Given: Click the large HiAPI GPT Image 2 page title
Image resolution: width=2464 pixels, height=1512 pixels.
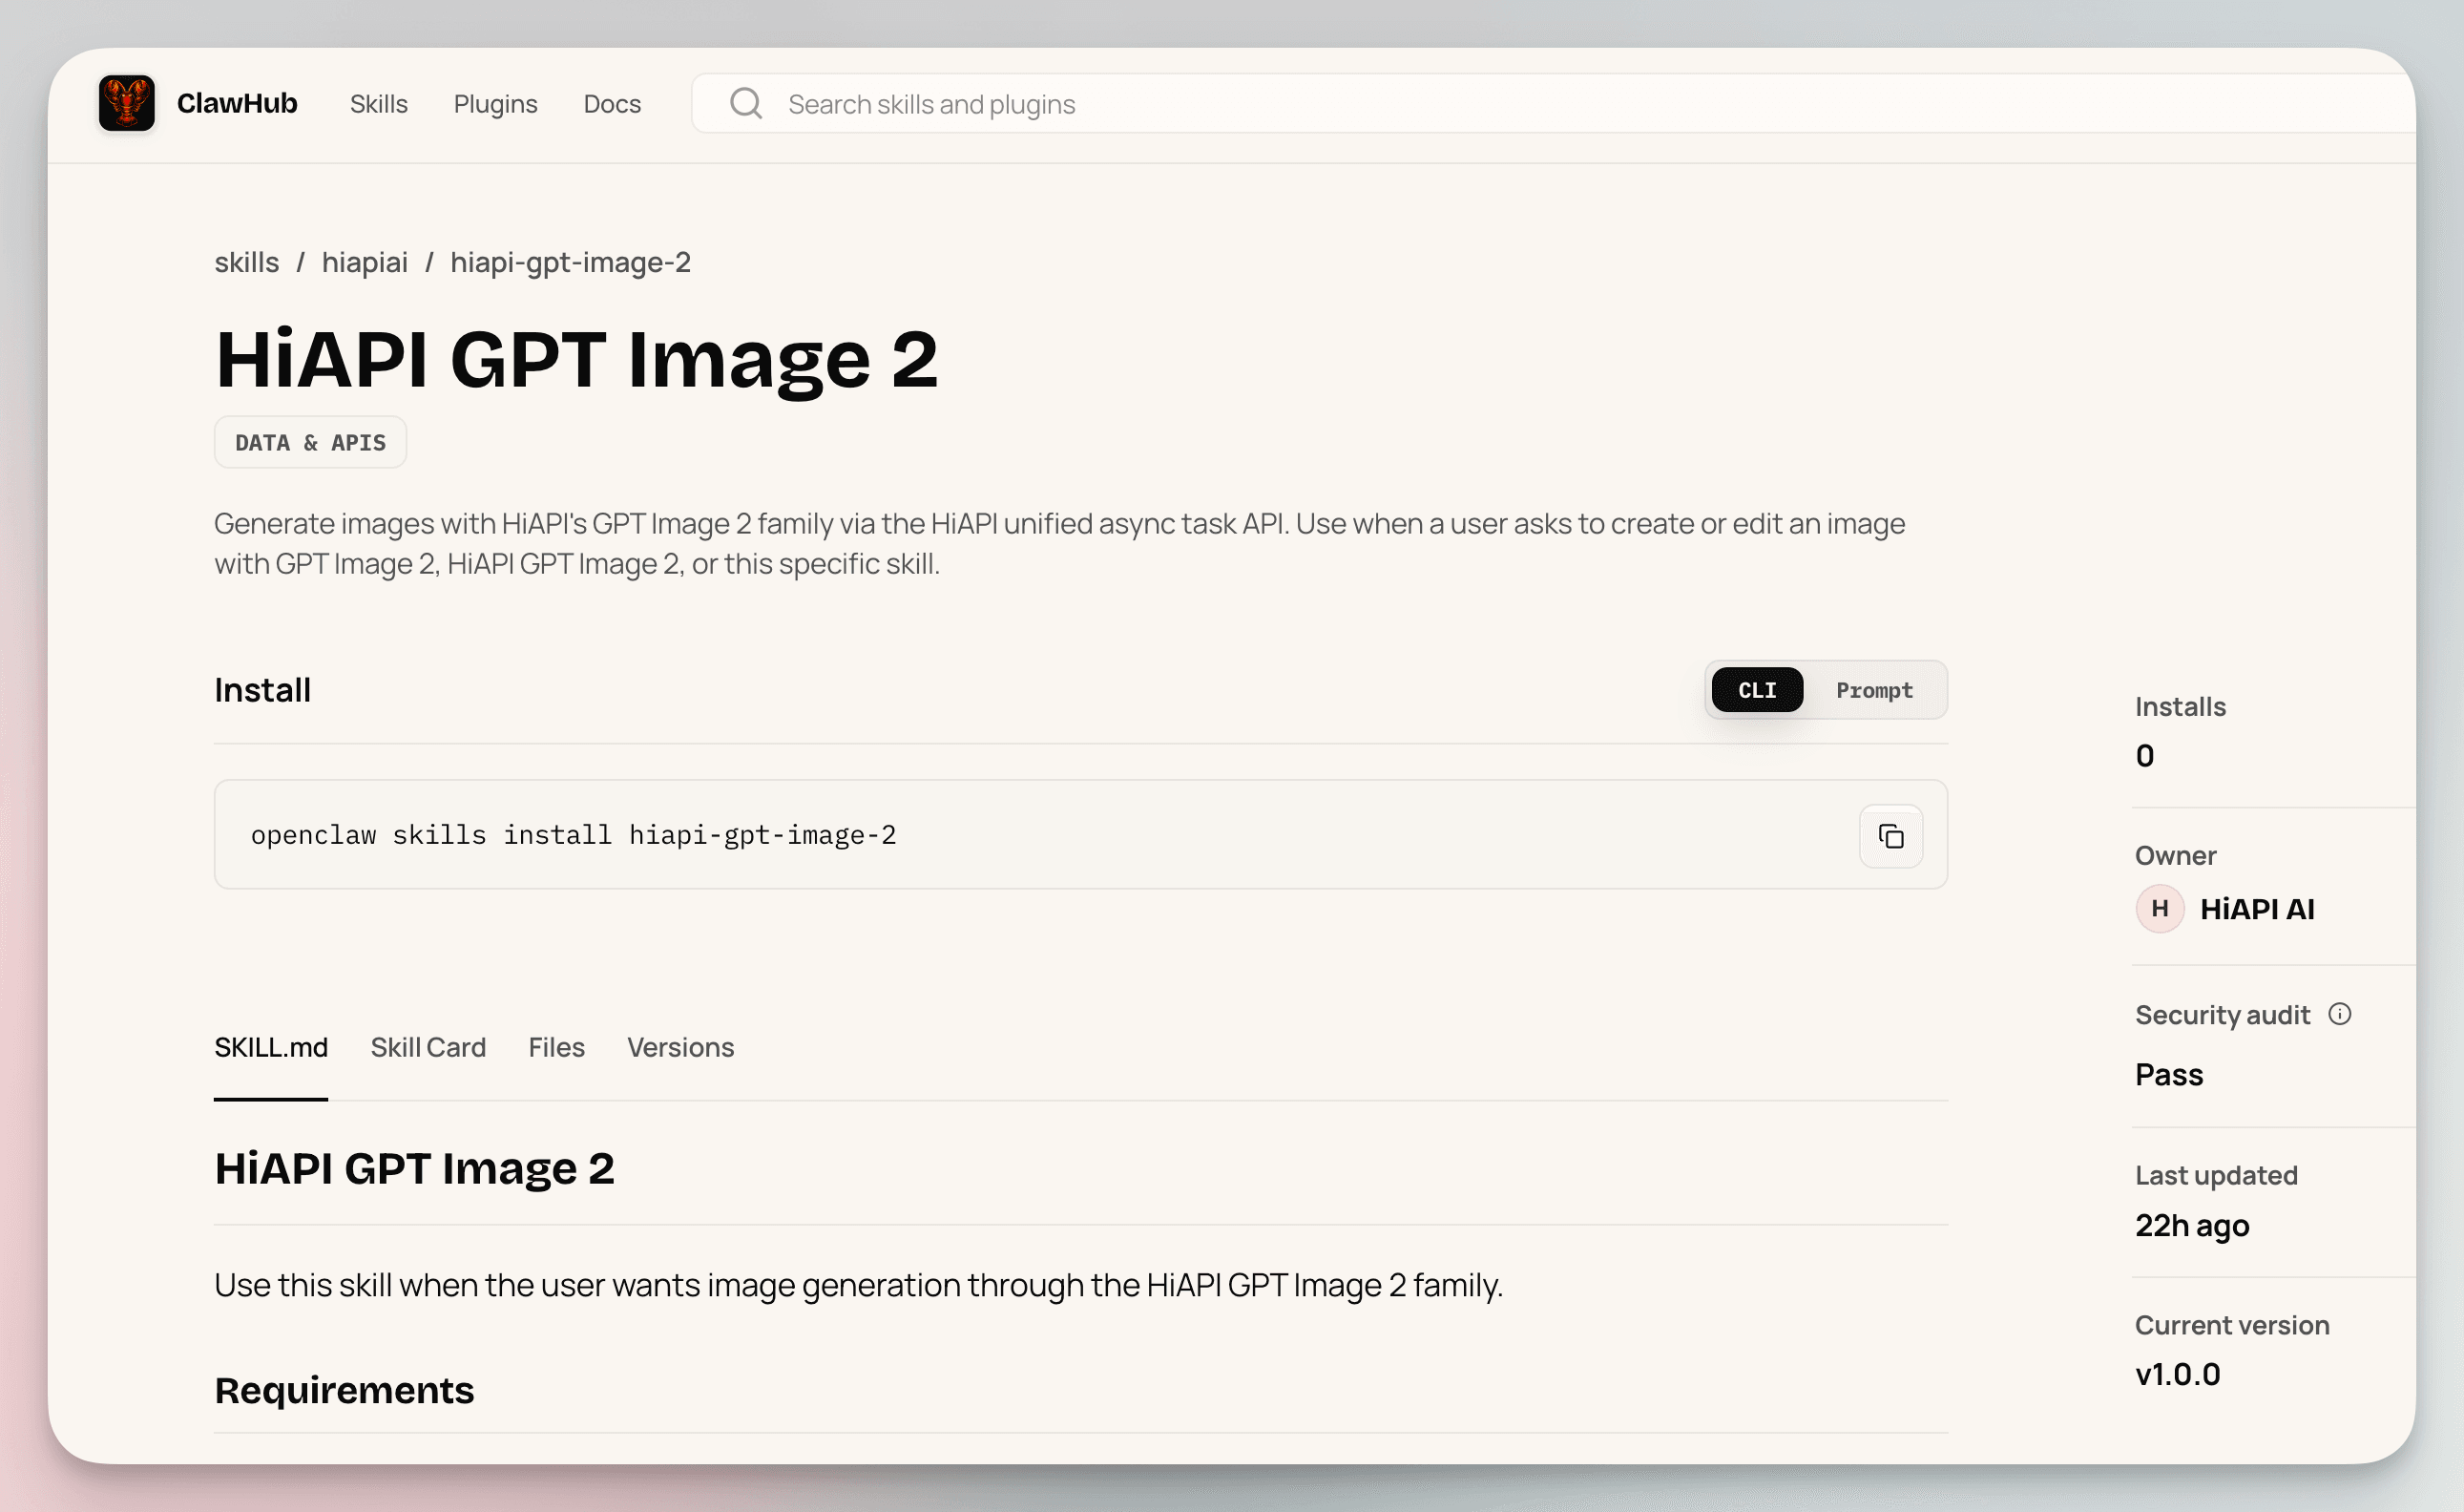Looking at the screenshot, I should pos(577,359).
